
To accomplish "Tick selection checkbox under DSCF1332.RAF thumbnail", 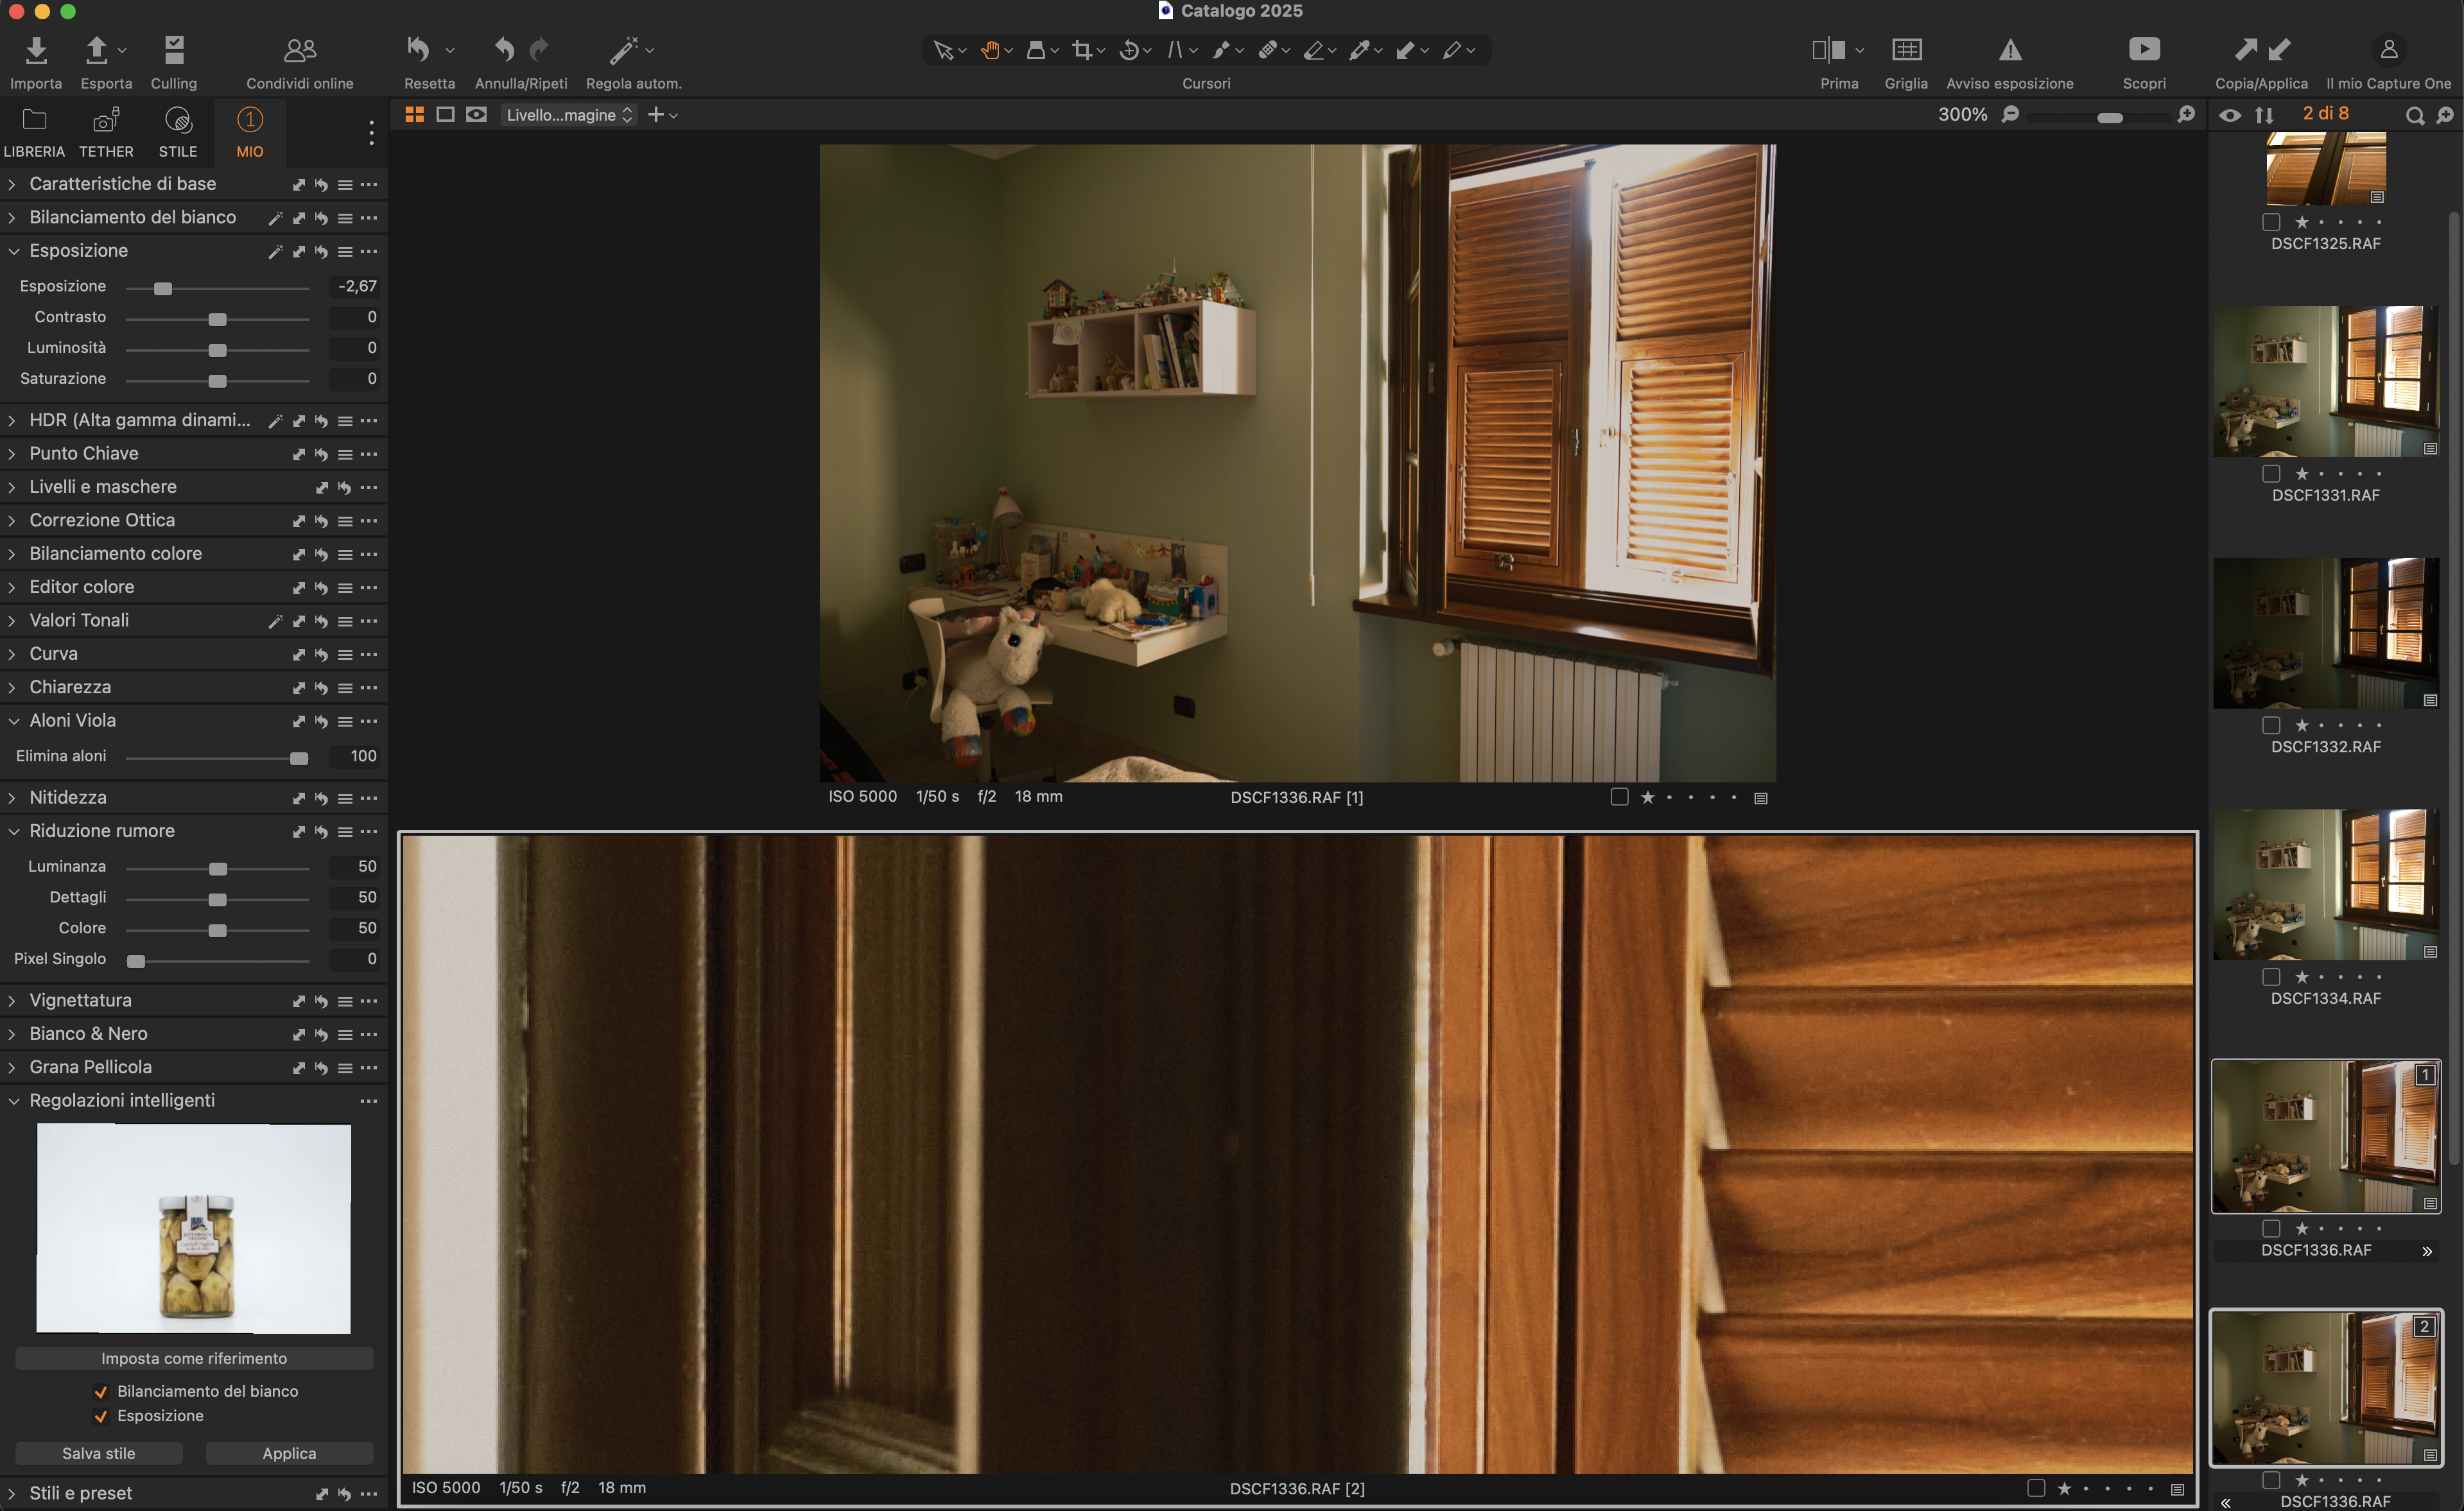I will pyautogui.click(x=2271, y=725).
